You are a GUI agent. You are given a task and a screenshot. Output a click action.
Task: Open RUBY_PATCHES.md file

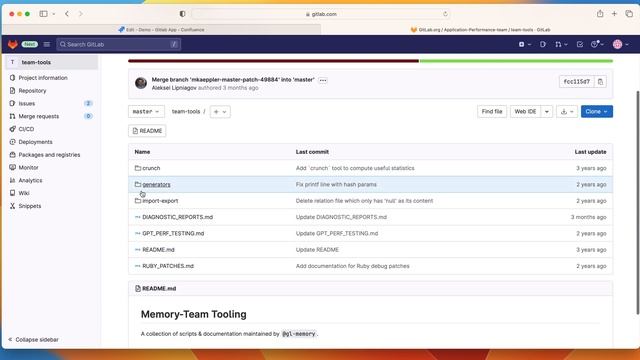point(168,266)
